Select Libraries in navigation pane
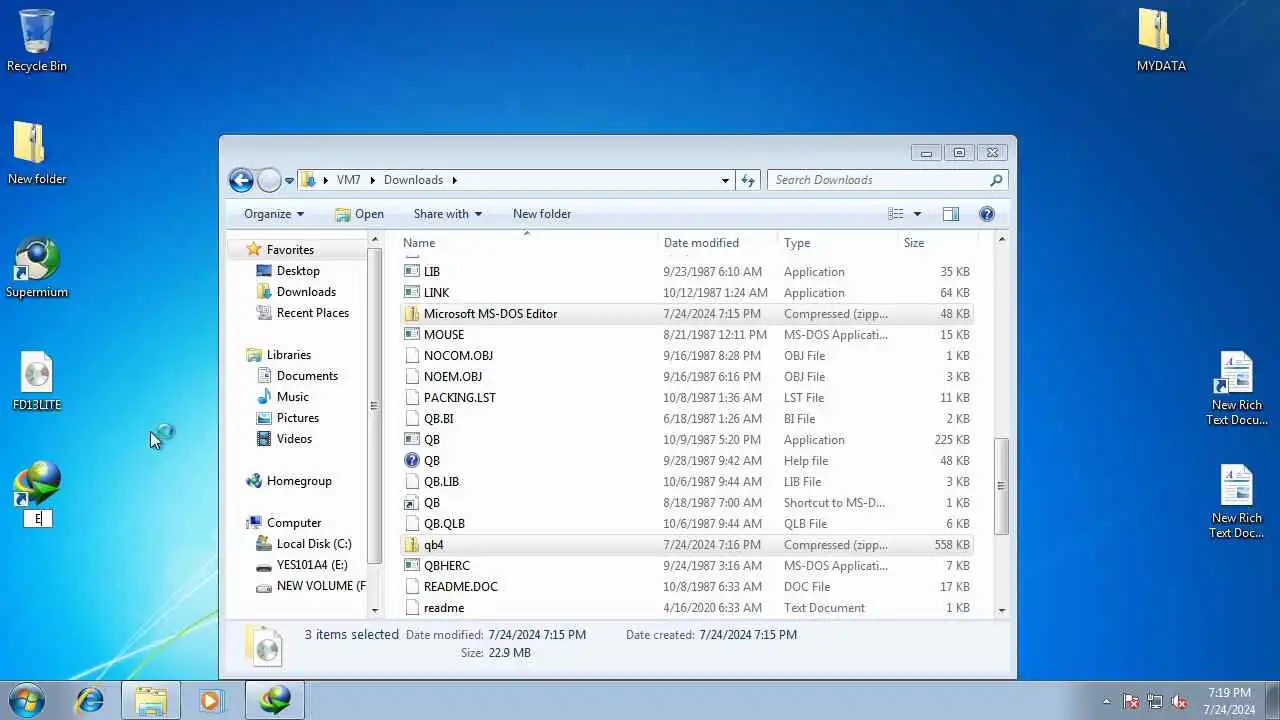 click(289, 355)
